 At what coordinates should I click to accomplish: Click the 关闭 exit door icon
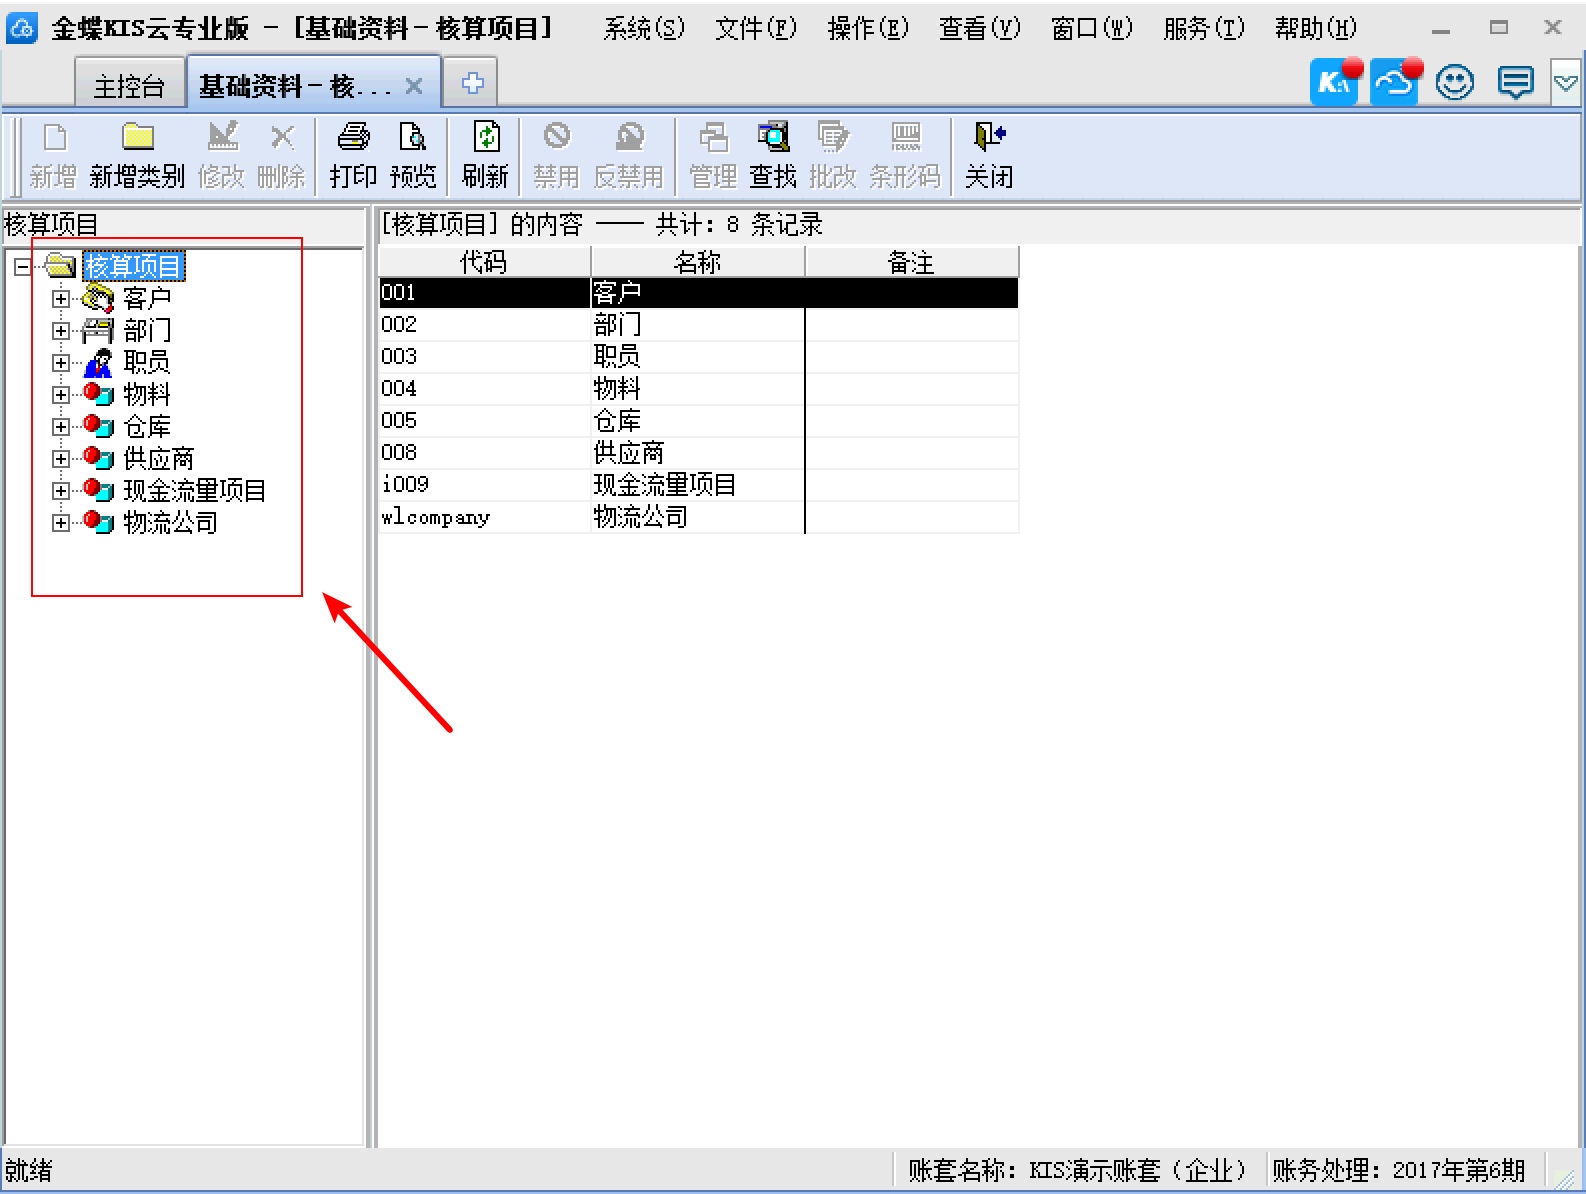pyautogui.click(x=989, y=137)
